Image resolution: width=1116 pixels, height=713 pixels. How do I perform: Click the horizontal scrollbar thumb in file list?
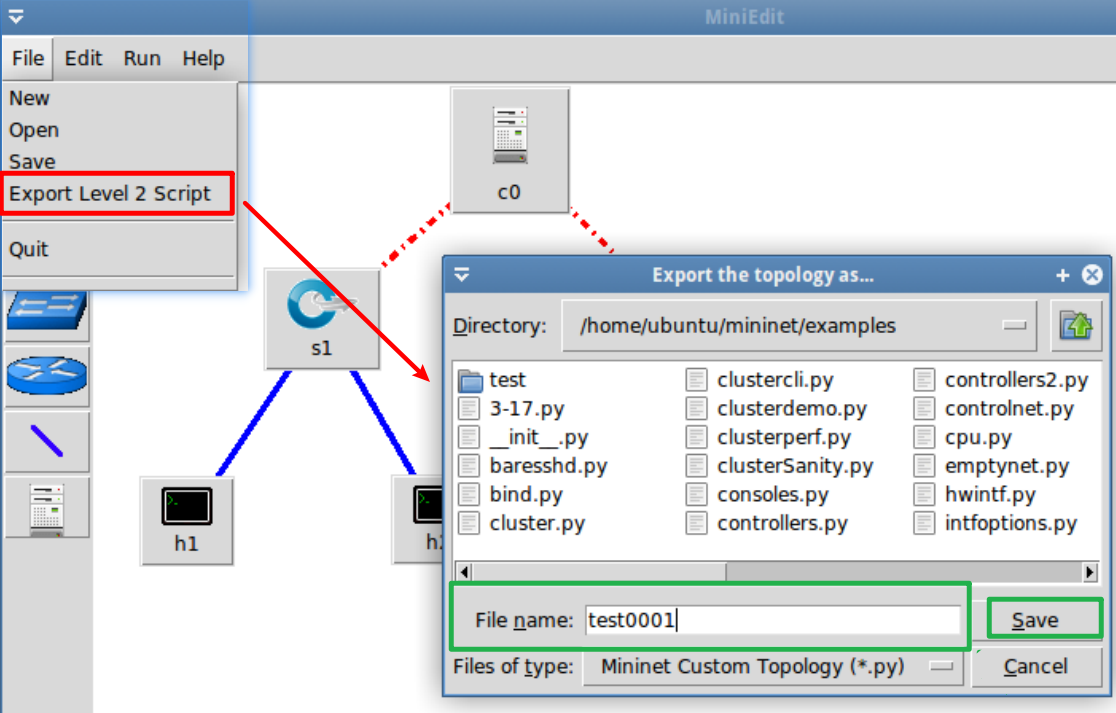click(x=599, y=572)
